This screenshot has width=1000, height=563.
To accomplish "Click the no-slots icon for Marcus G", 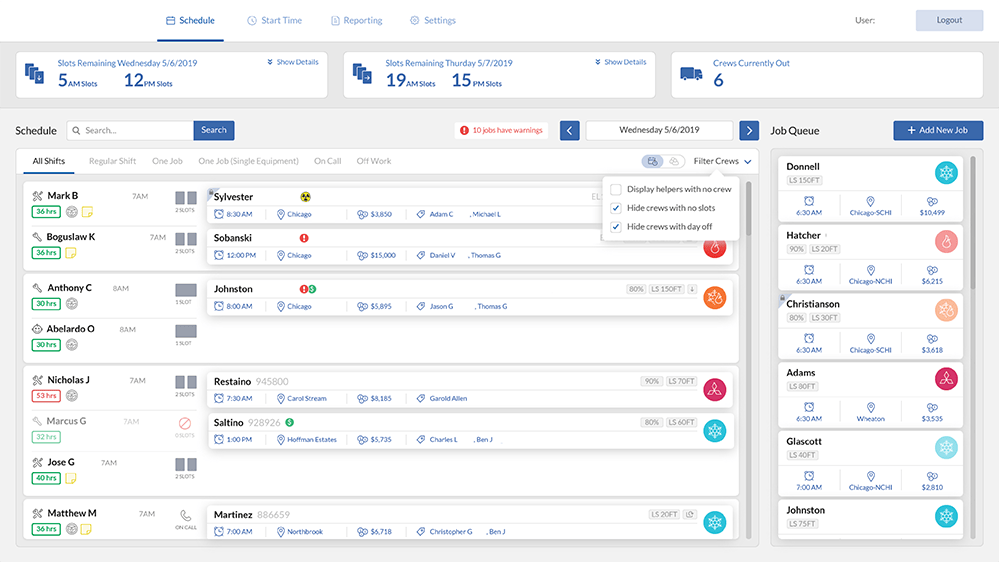I will click(185, 423).
